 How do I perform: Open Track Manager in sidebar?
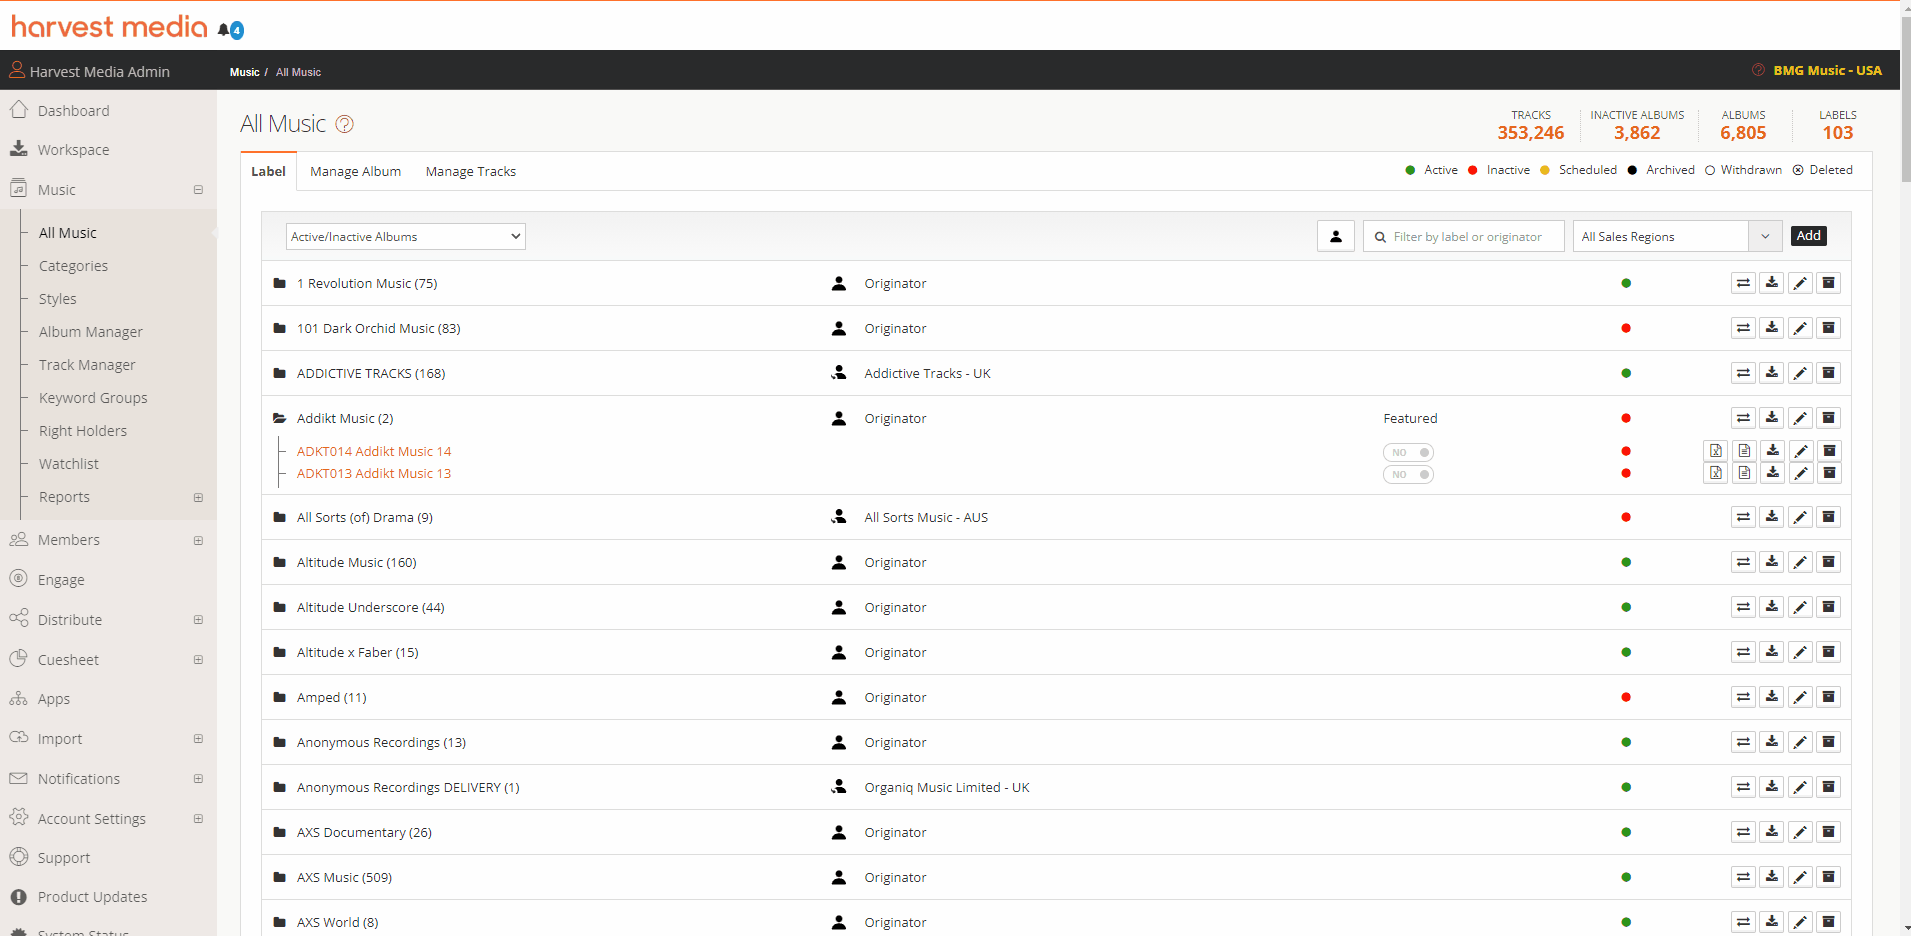(x=87, y=365)
